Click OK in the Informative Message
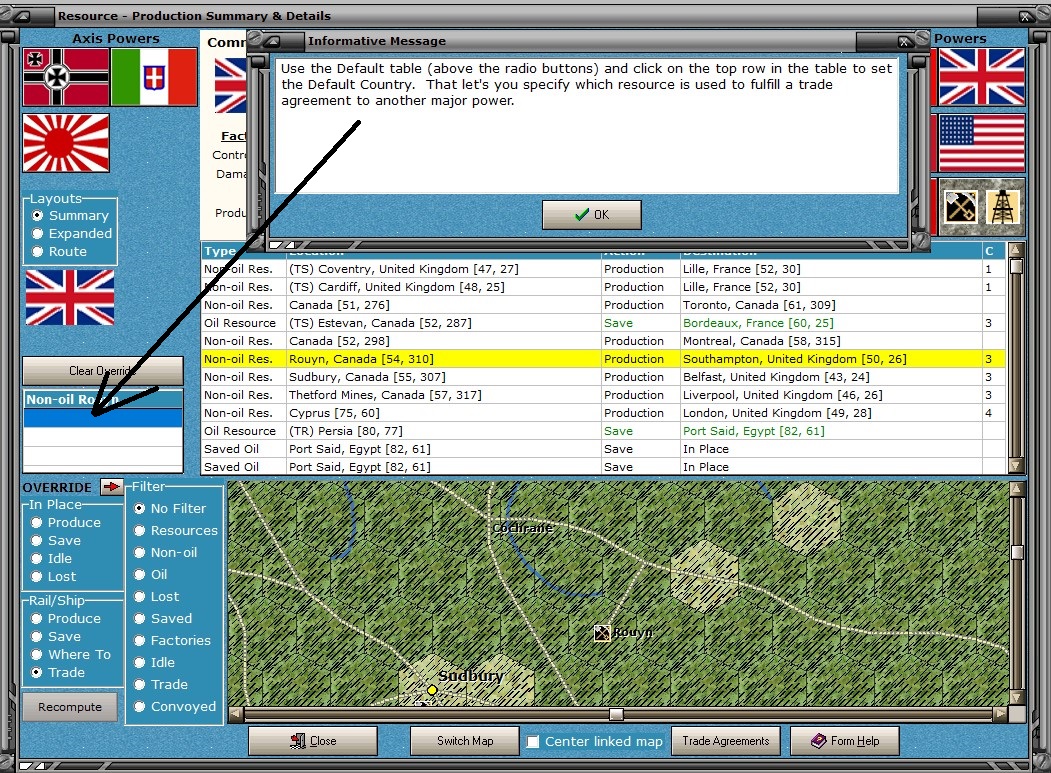The height and width of the screenshot is (773, 1051). pyautogui.click(x=592, y=215)
